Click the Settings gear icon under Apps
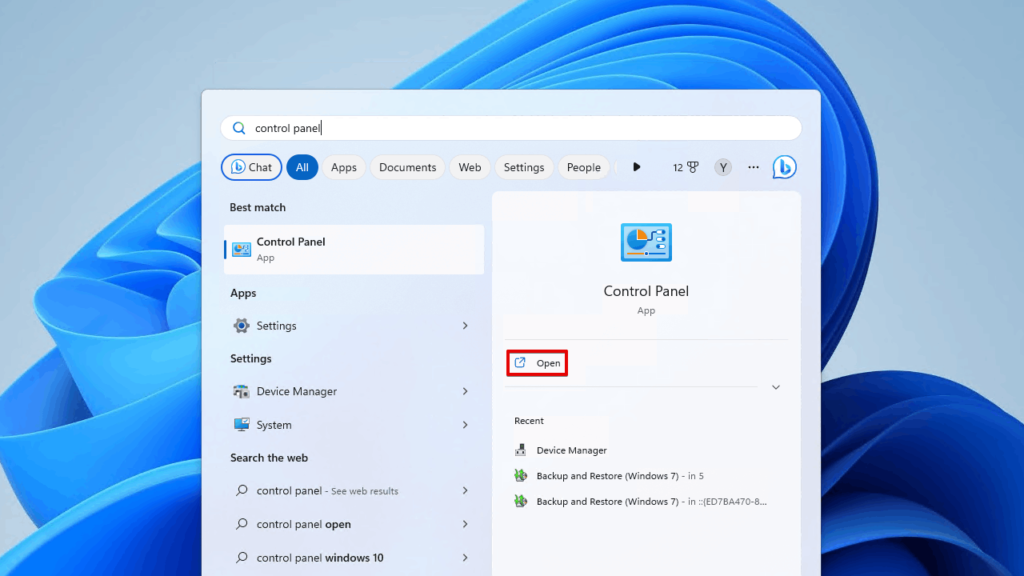This screenshot has width=1024, height=576. point(240,325)
